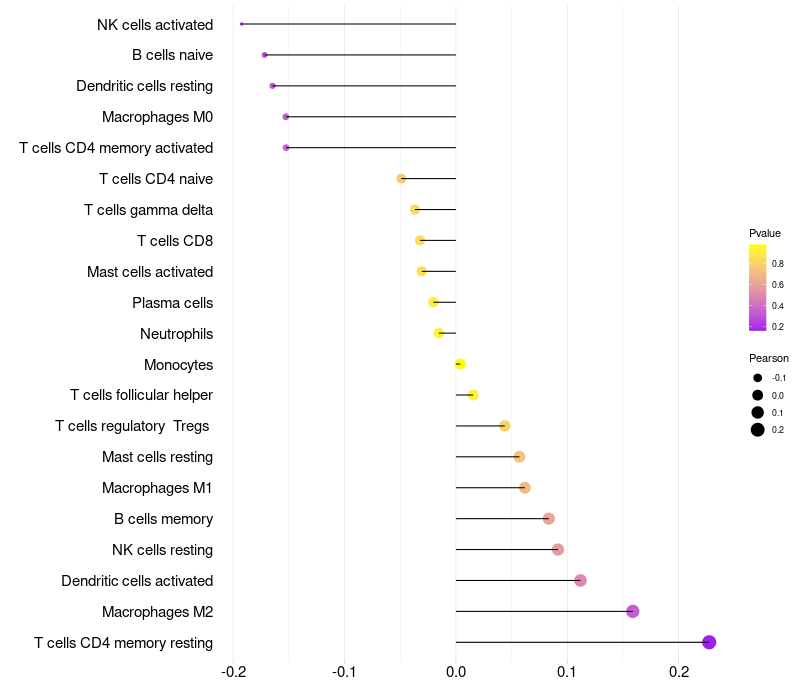Click the T cells regulatory Tregs label

click(132, 426)
